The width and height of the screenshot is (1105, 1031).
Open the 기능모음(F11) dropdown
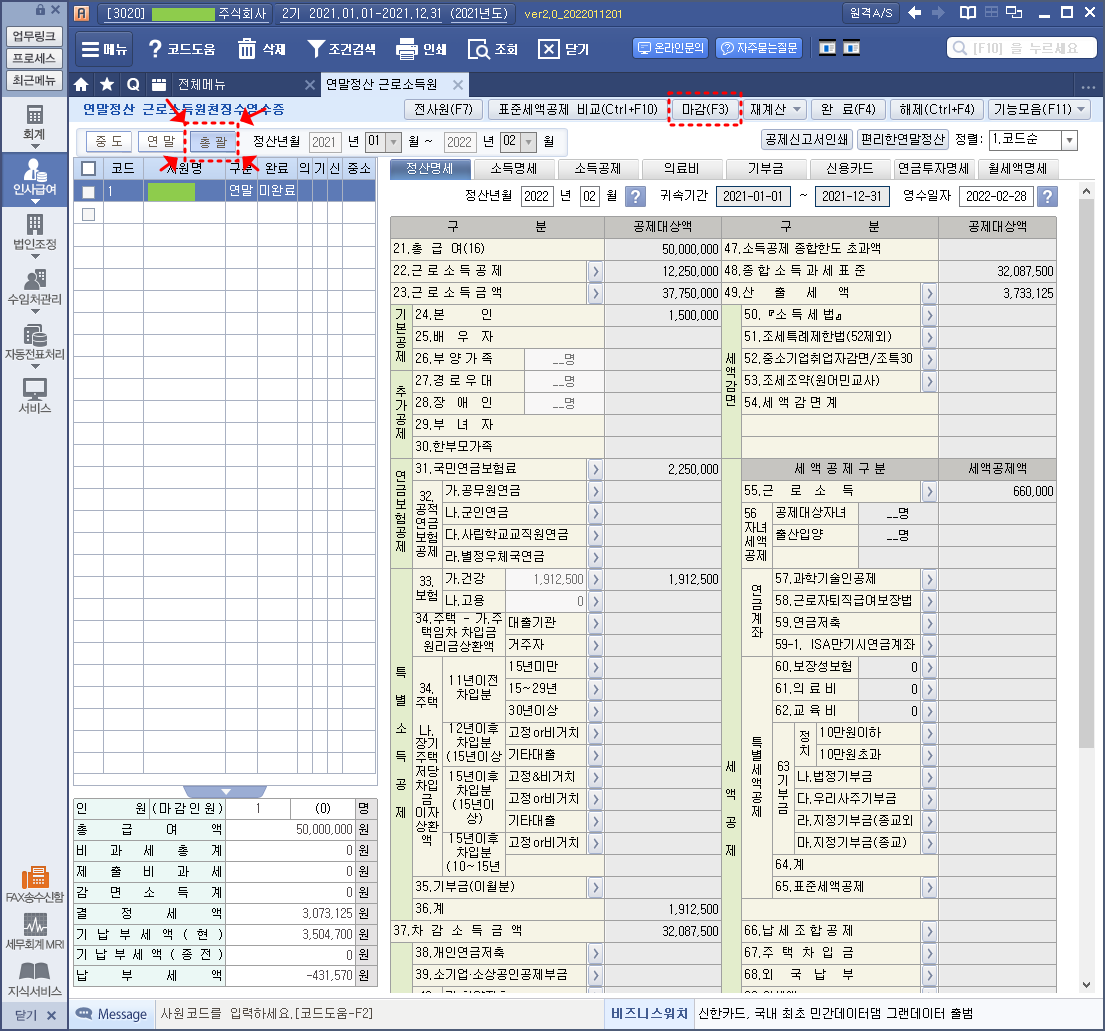coord(1039,109)
